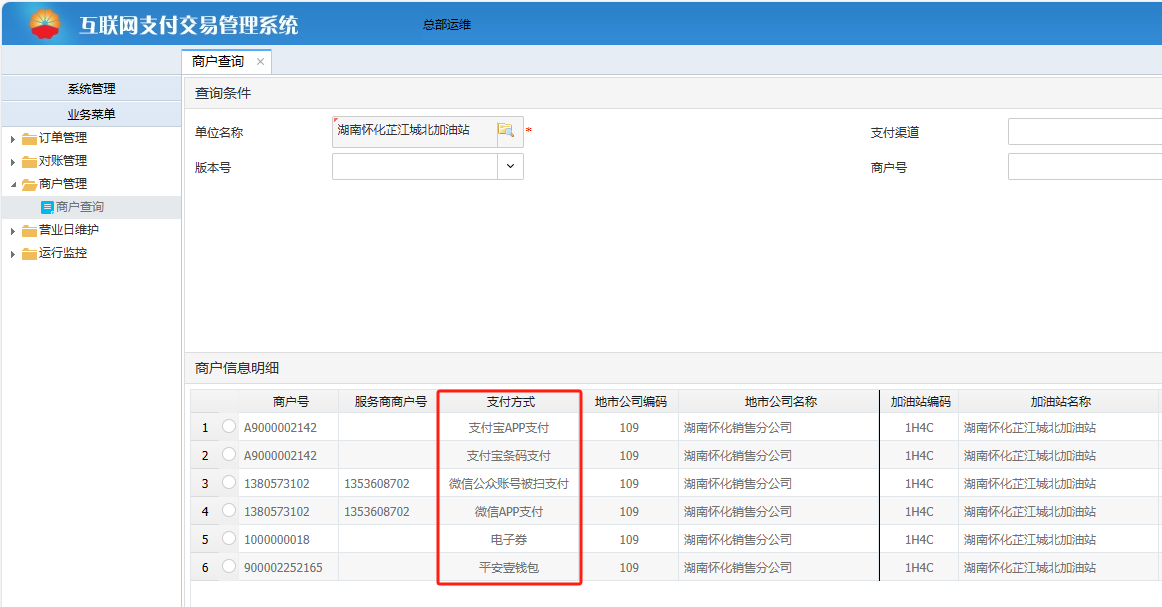
Task: Click the 对账管理 folder icon
Action: (x=29, y=162)
